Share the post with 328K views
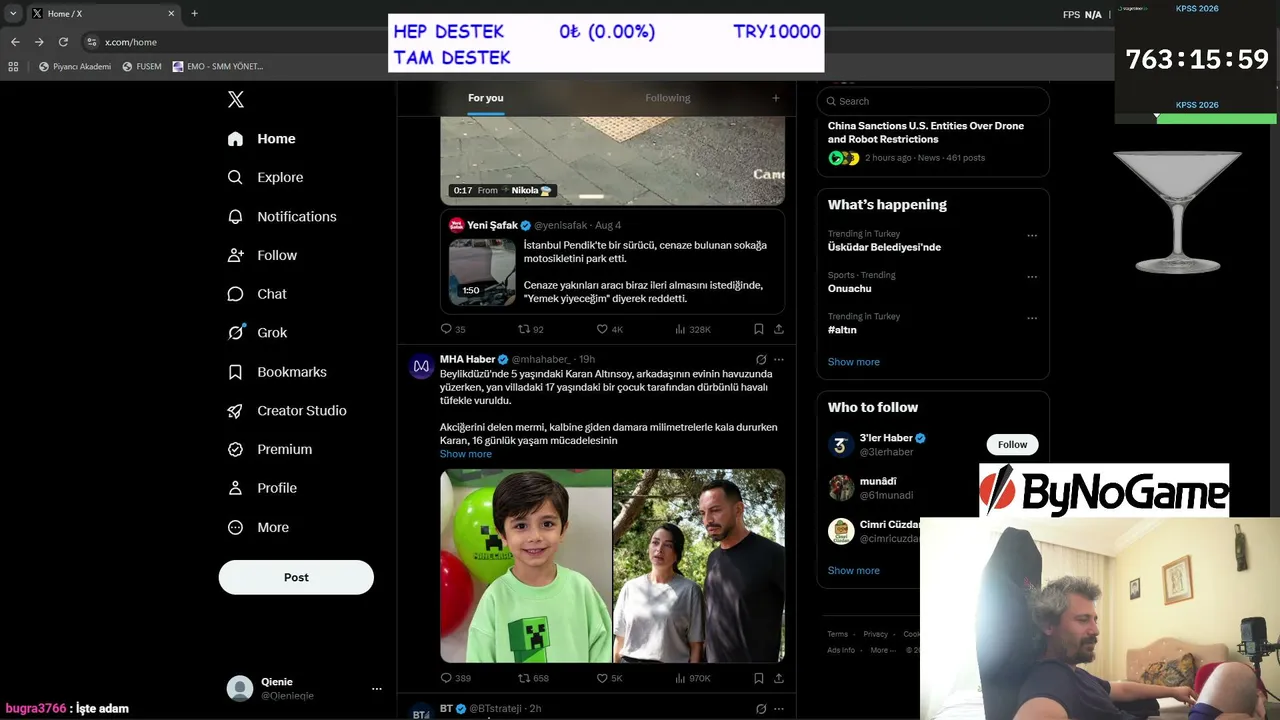 pyautogui.click(x=779, y=329)
